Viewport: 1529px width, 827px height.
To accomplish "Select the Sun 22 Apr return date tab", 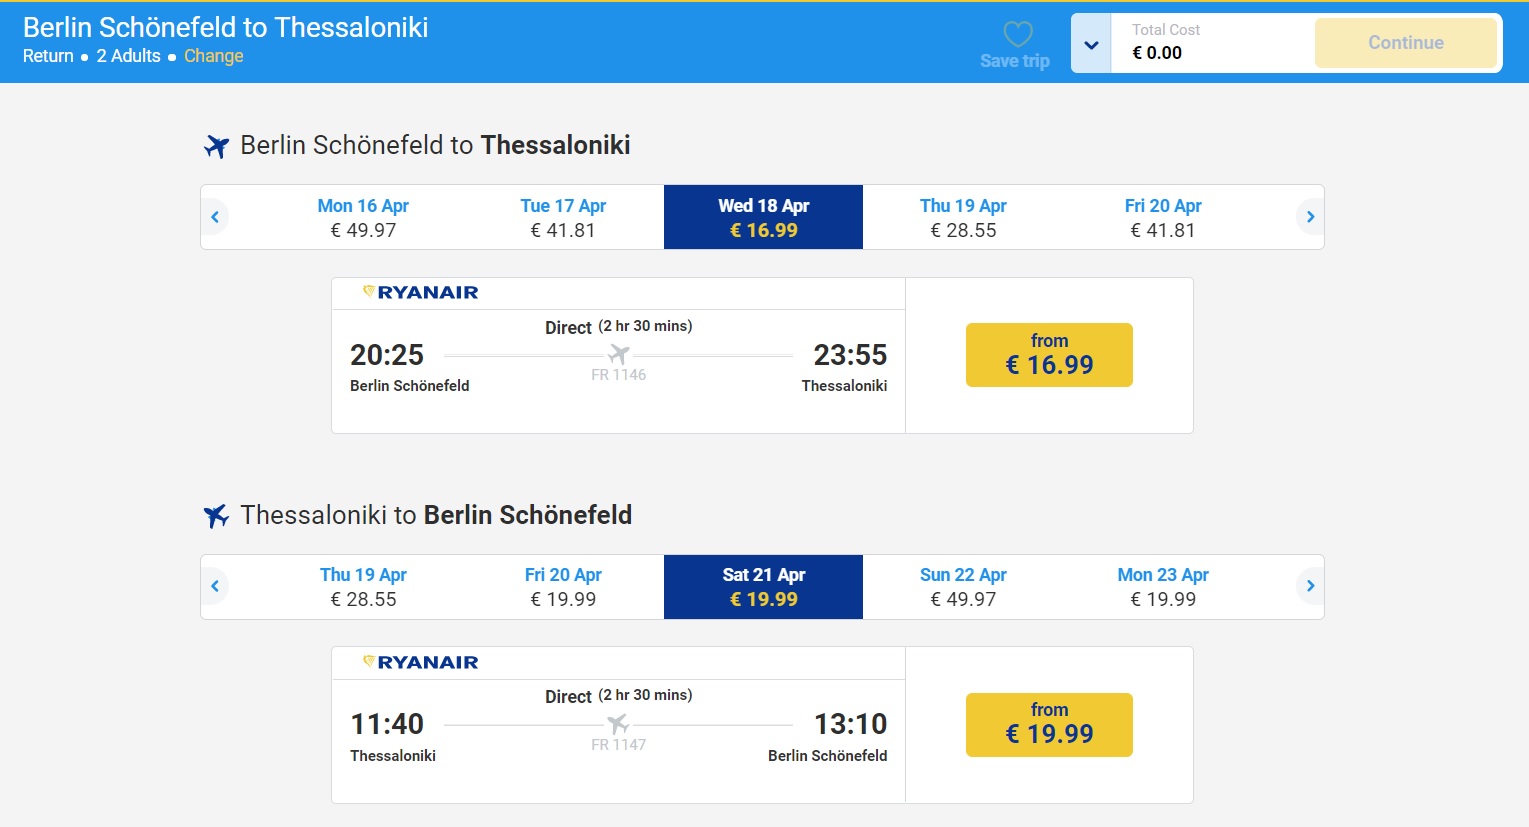I will click(963, 587).
